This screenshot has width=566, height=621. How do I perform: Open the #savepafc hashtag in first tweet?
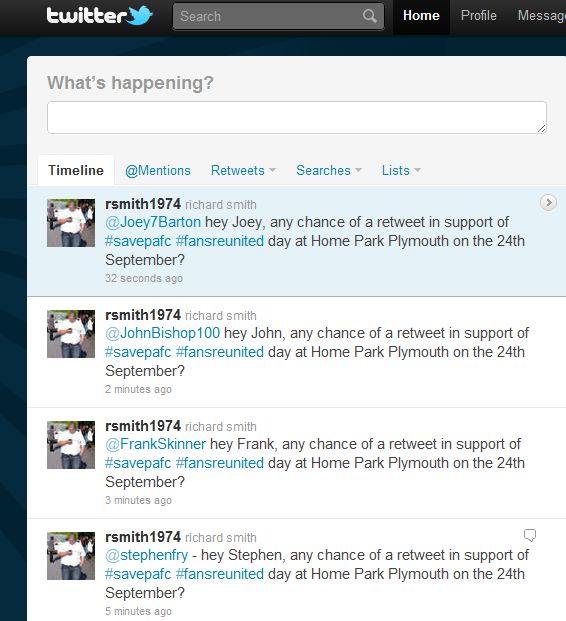coord(138,241)
